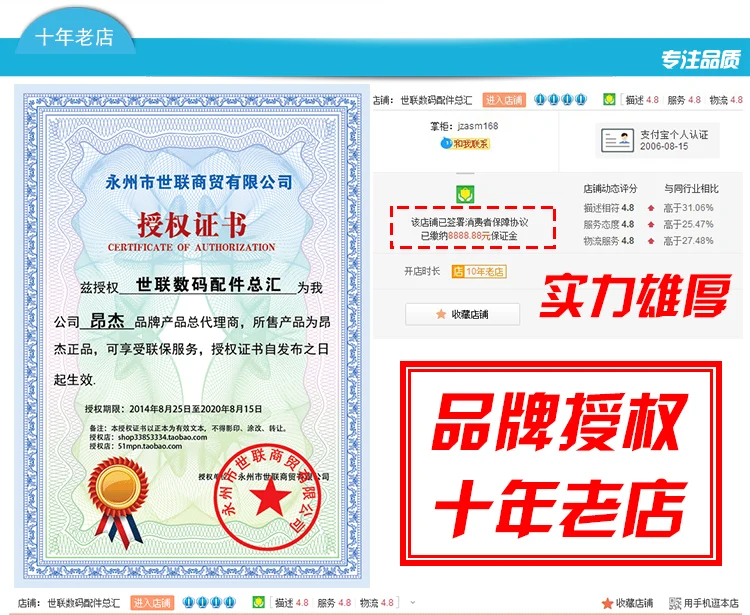Image resolution: width=750 pixels, height=615 pixels.
Task: Click 与同行业相比 heading
Action: (x=691, y=188)
